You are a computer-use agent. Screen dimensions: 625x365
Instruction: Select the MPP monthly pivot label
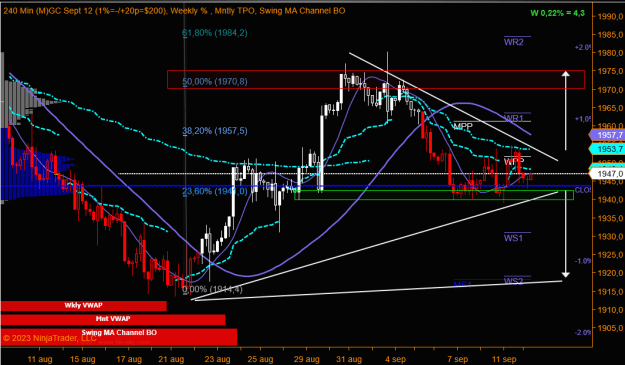(x=463, y=126)
